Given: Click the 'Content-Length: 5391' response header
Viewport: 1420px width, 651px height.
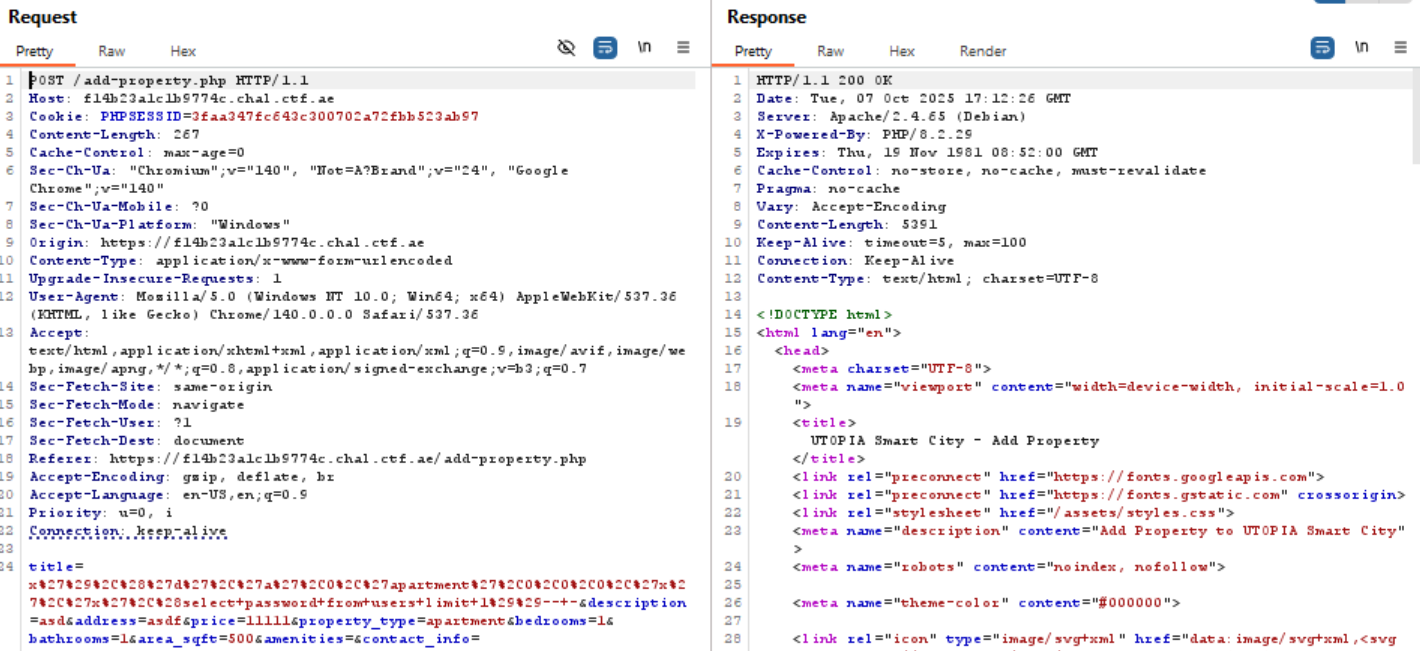Looking at the screenshot, I should [847, 225].
